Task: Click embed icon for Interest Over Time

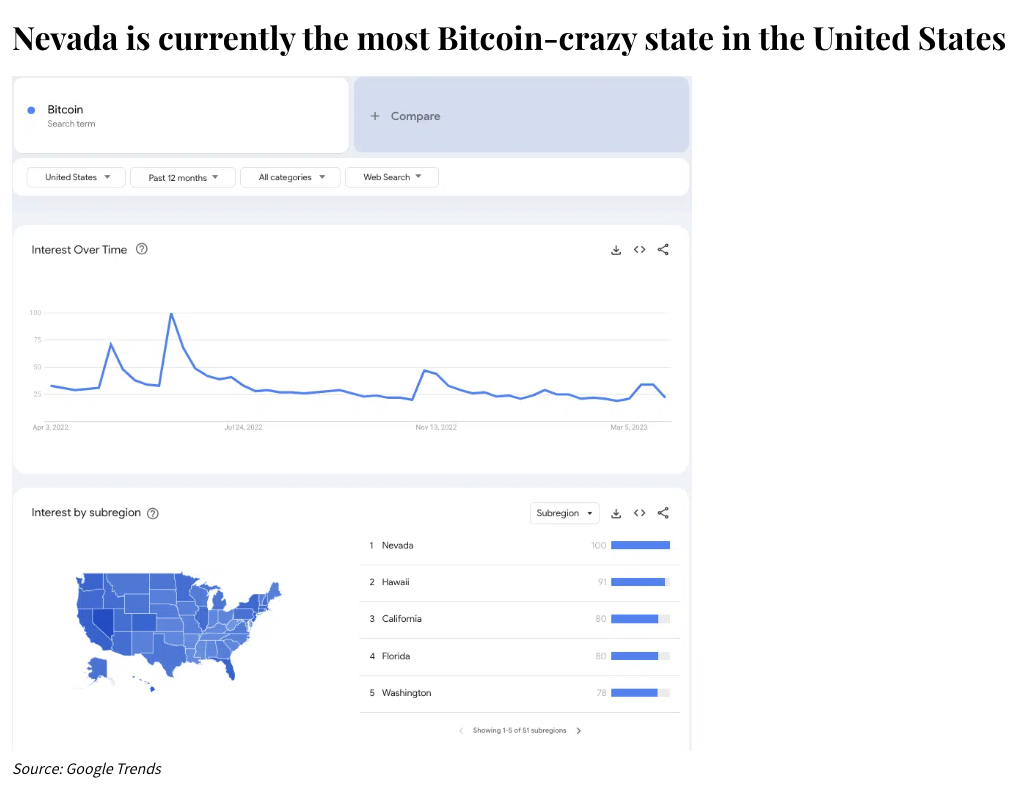Action: click(x=639, y=250)
